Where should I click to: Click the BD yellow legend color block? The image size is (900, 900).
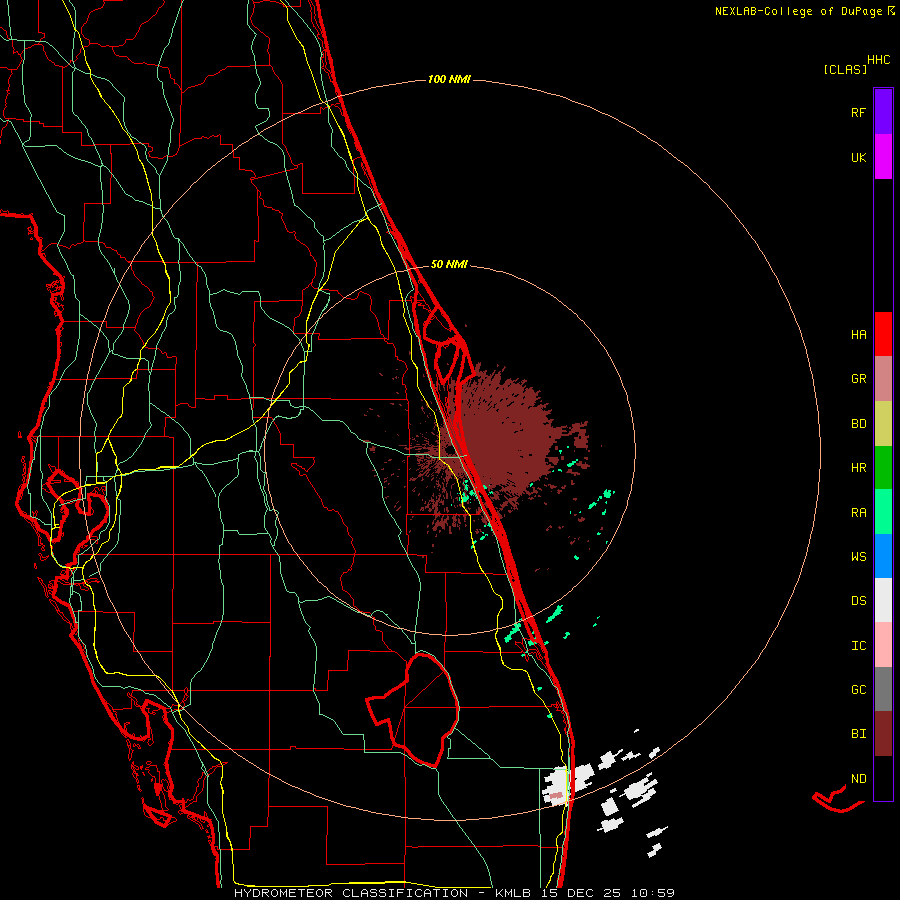[x=883, y=424]
